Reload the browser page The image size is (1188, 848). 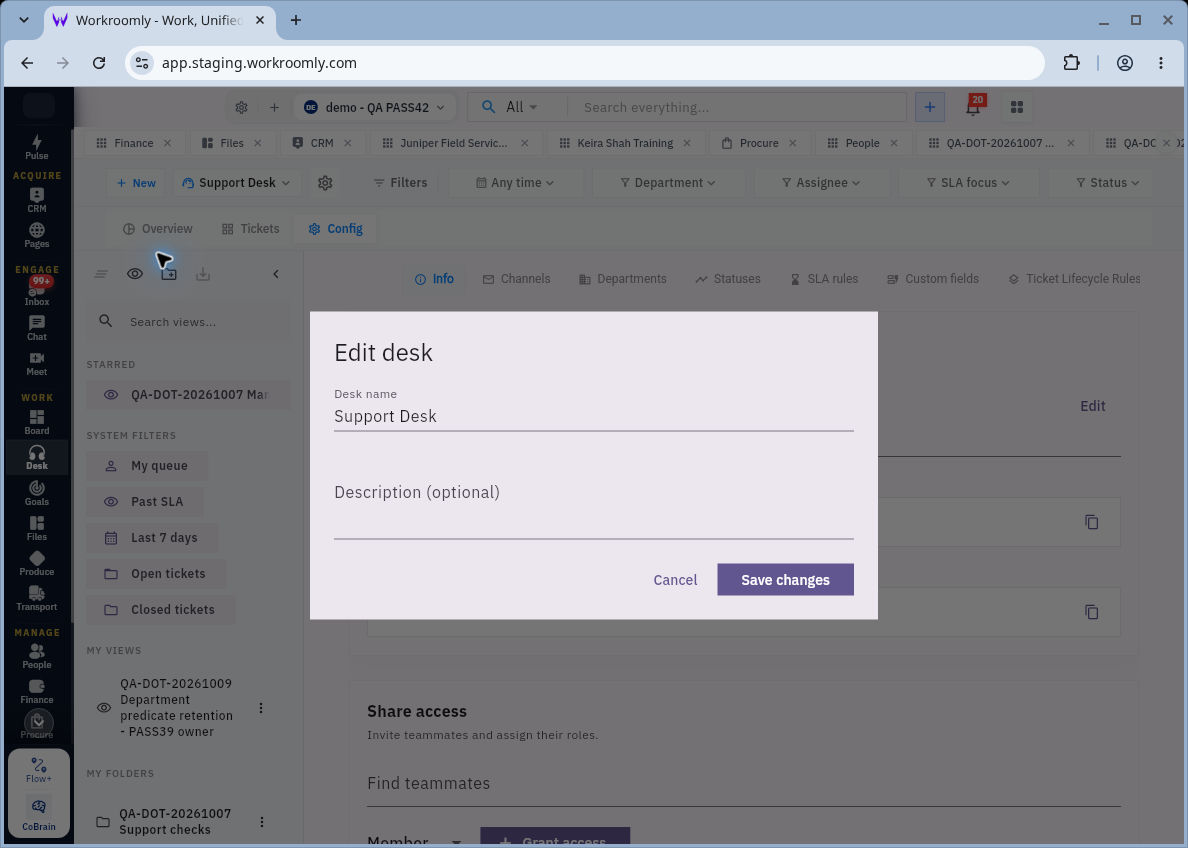pos(98,63)
